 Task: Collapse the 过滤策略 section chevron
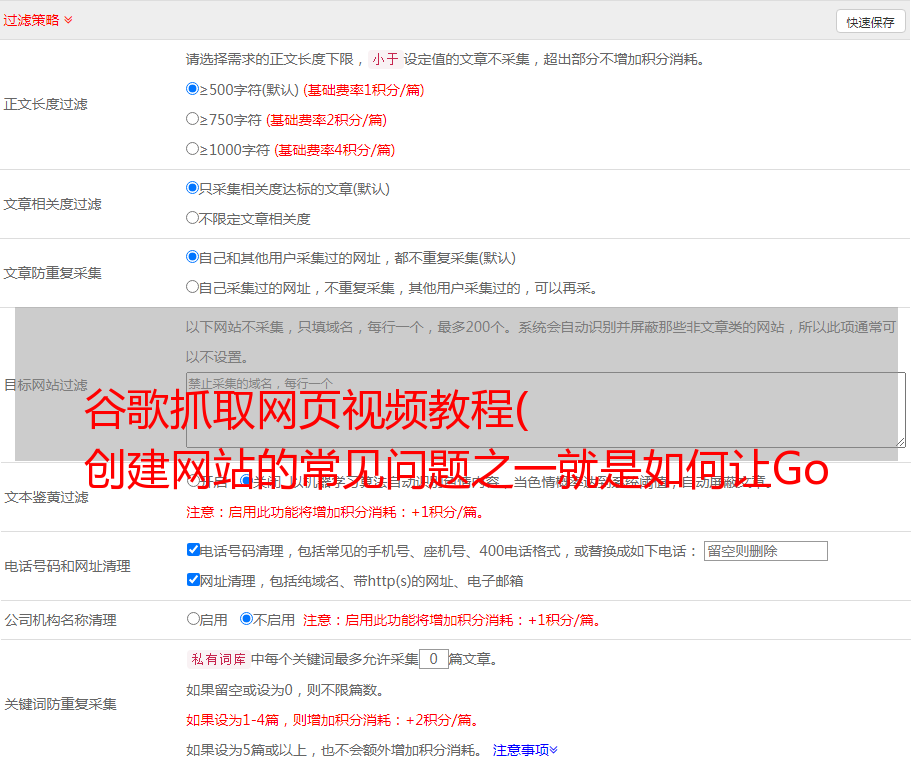click(68, 20)
